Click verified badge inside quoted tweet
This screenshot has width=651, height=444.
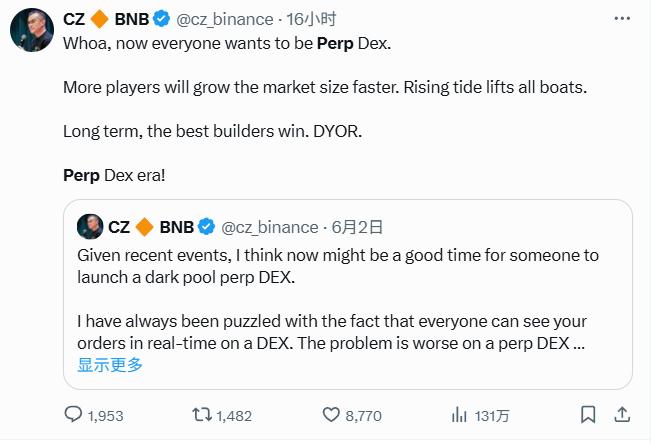coord(207,226)
